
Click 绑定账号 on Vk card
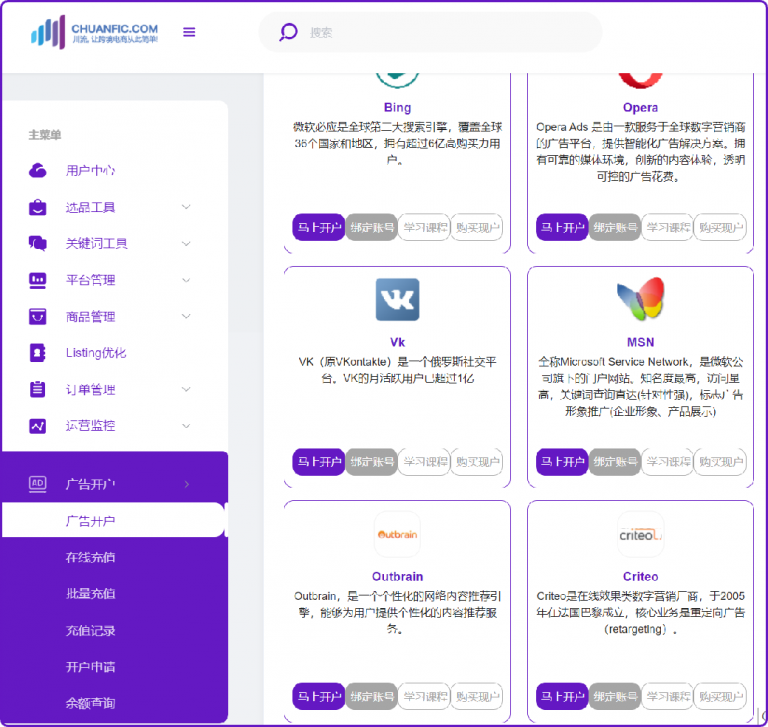371,462
